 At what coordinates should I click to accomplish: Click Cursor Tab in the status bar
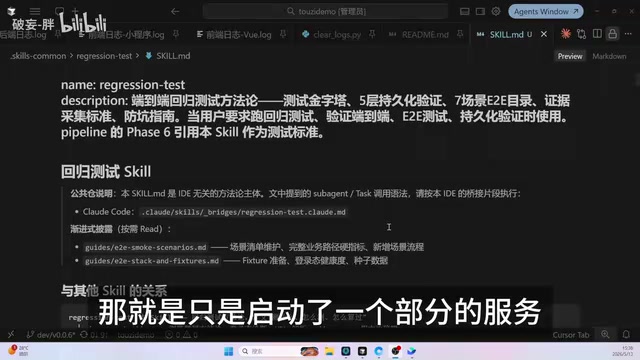point(571,335)
